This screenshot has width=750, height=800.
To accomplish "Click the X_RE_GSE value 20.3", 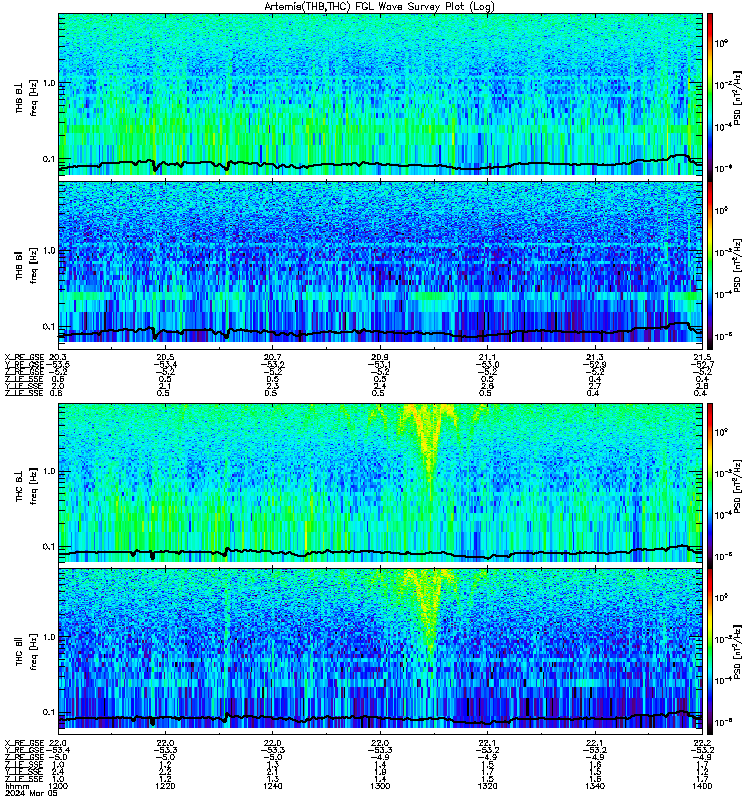I will (58, 357).
